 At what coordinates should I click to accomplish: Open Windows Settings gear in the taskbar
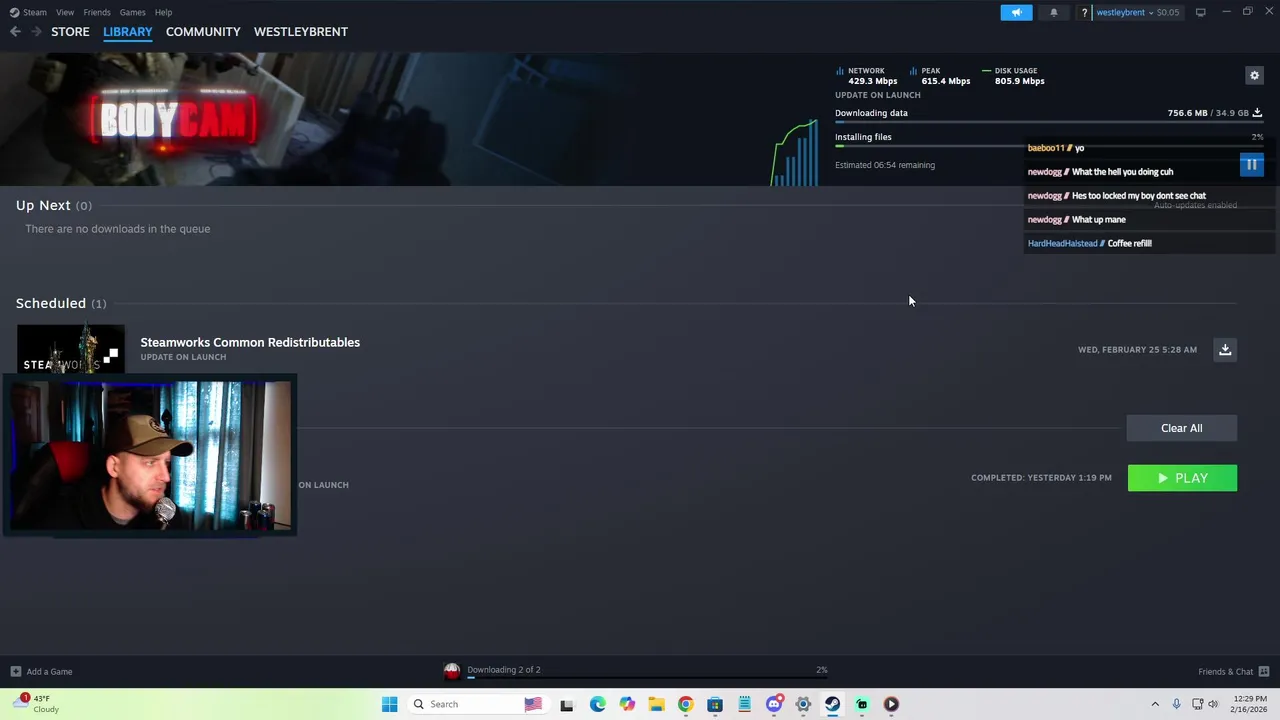(803, 704)
